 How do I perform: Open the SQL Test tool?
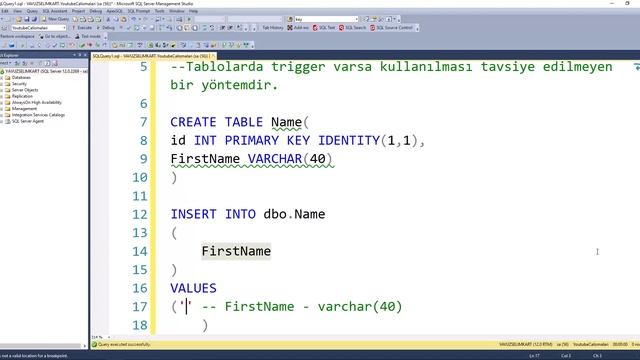click(x=324, y=28)
